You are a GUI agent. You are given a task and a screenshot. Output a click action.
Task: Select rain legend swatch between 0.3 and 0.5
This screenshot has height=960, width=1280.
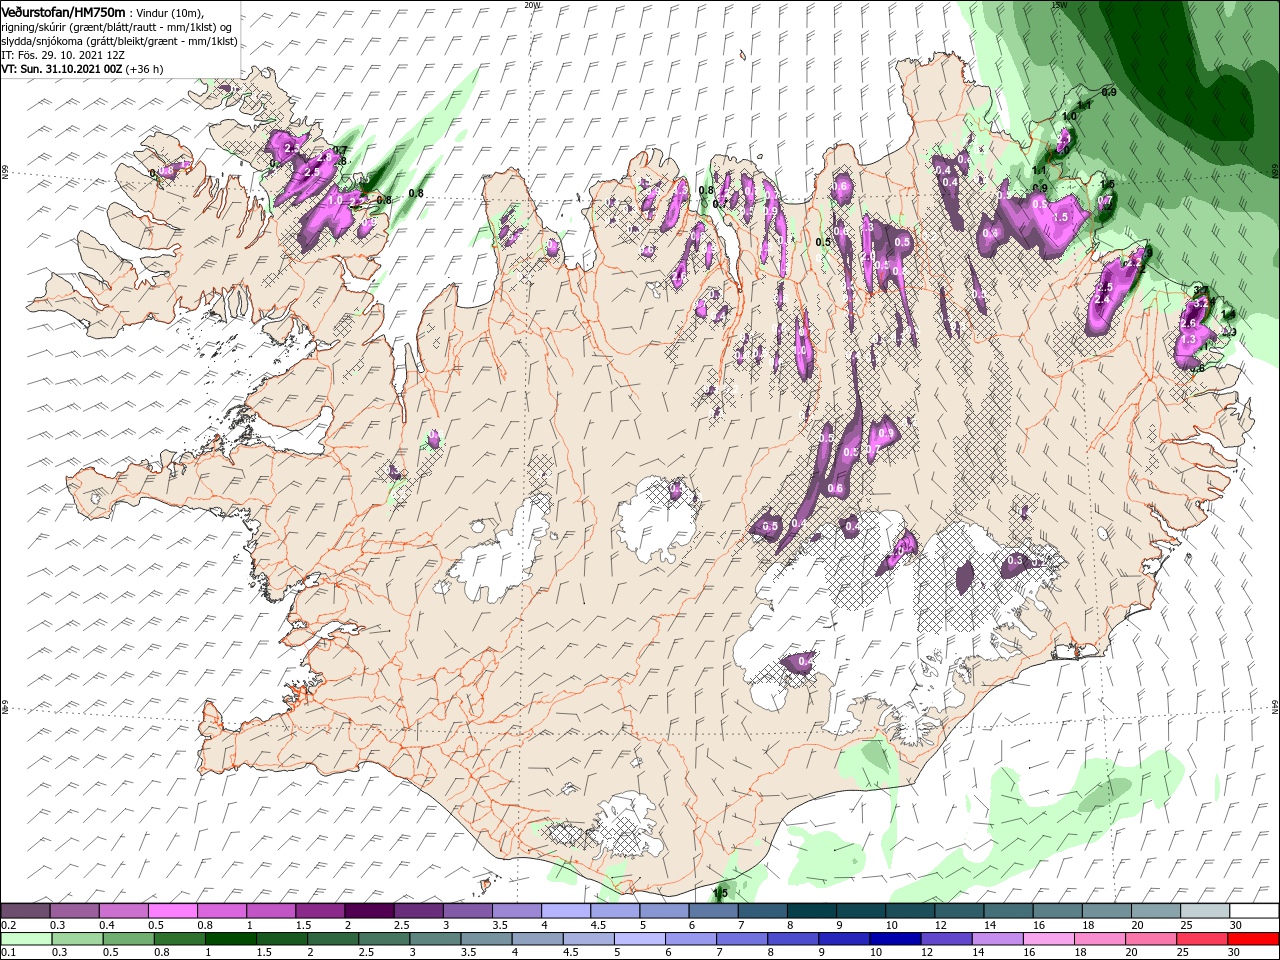point(77,939)
